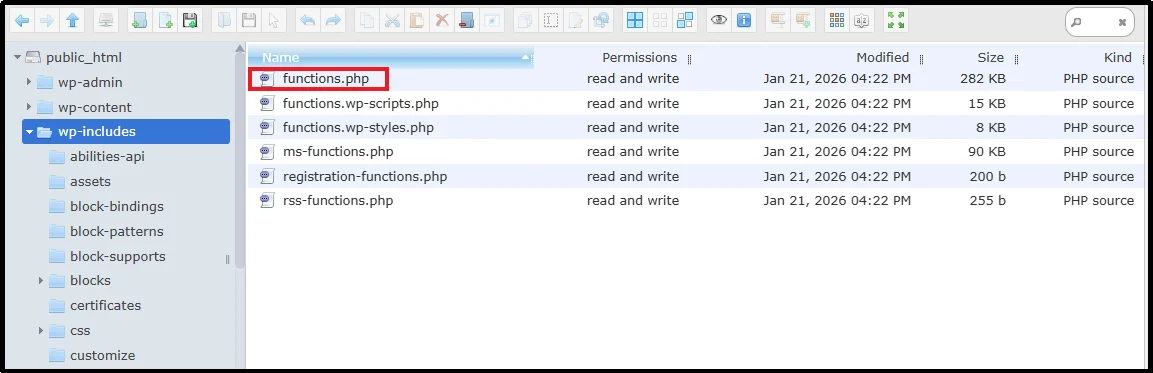Click the create archive icon
Viewport: 1153px width, 373px height.
[x=802, y=21]
